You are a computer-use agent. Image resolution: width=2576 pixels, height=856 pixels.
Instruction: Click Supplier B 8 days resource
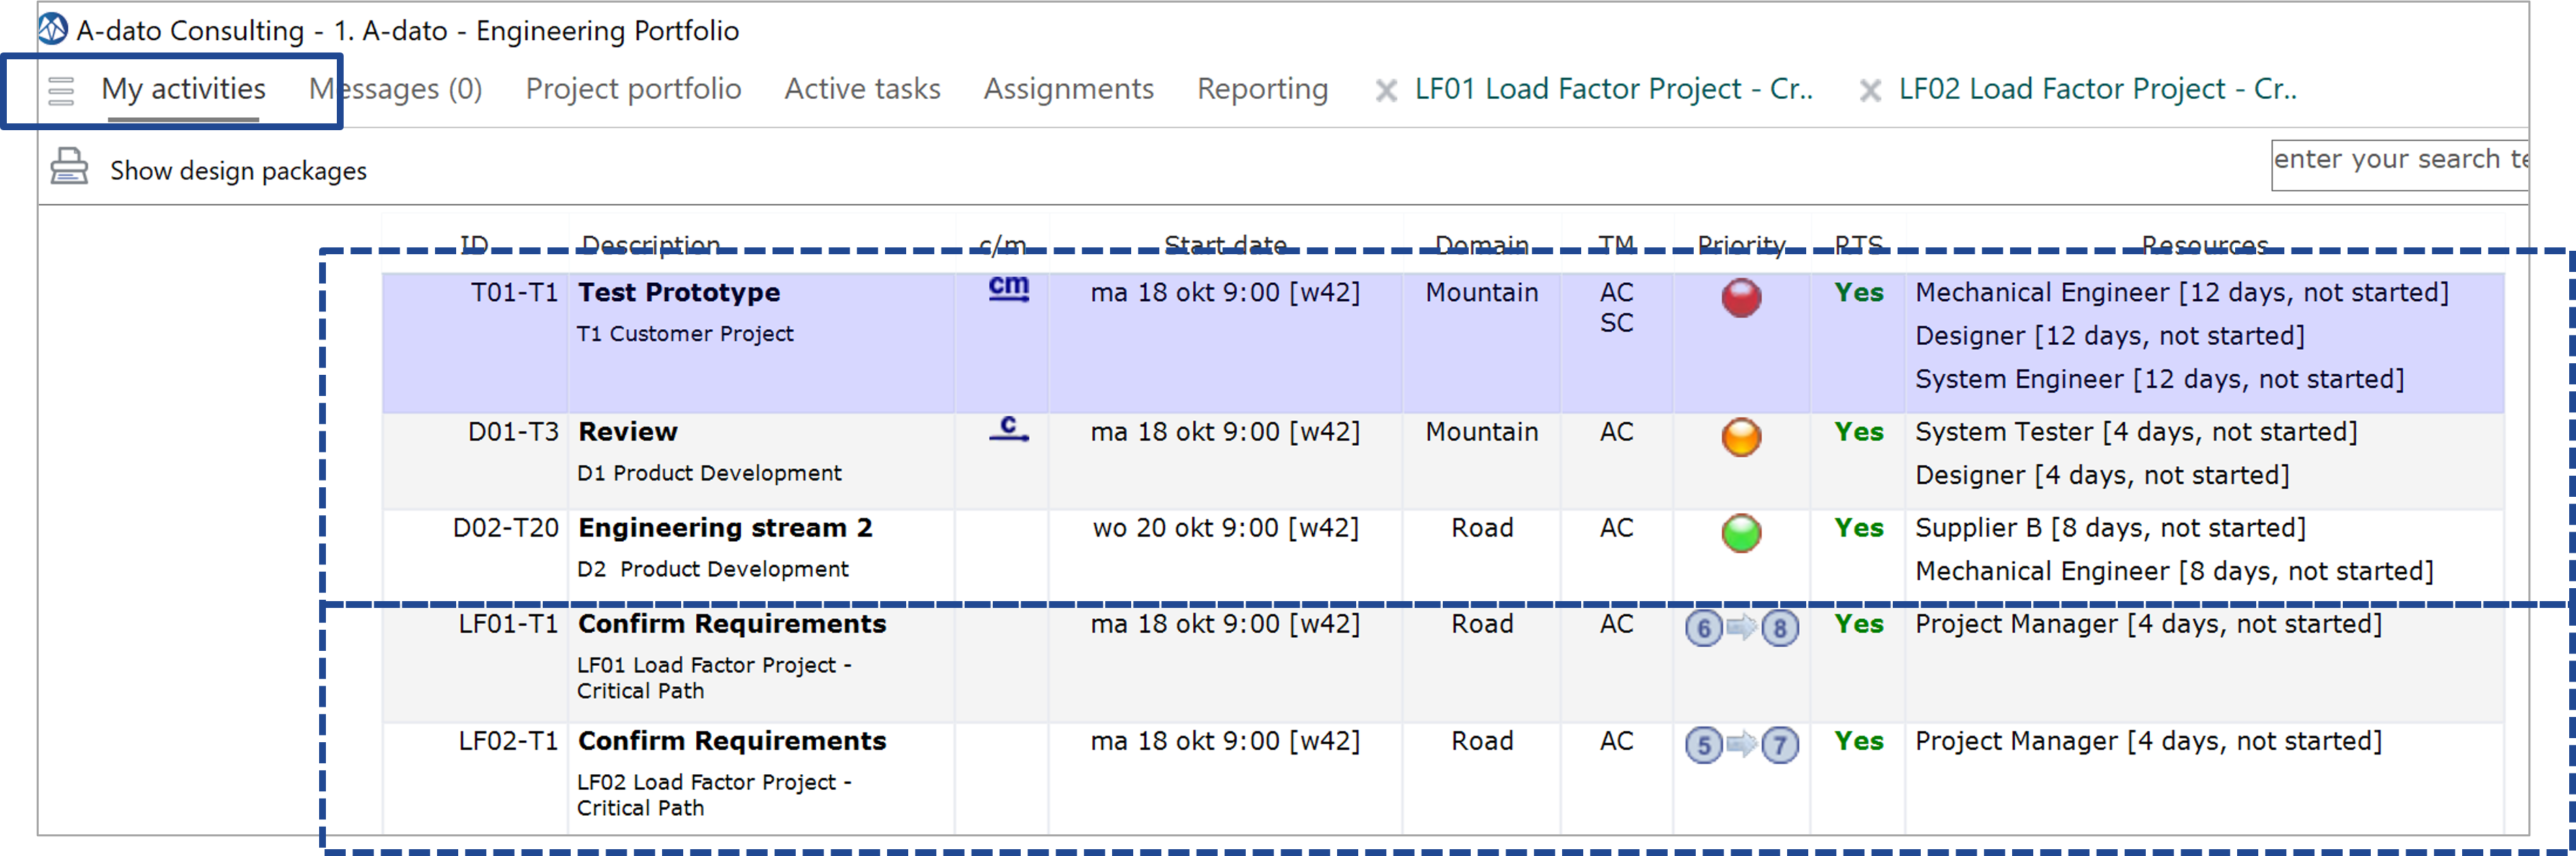coord(2111,528)
